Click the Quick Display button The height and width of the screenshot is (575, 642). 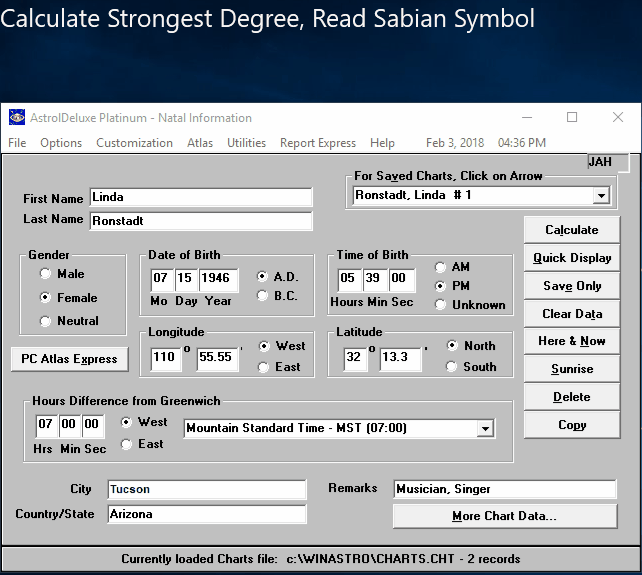(572, 258)
